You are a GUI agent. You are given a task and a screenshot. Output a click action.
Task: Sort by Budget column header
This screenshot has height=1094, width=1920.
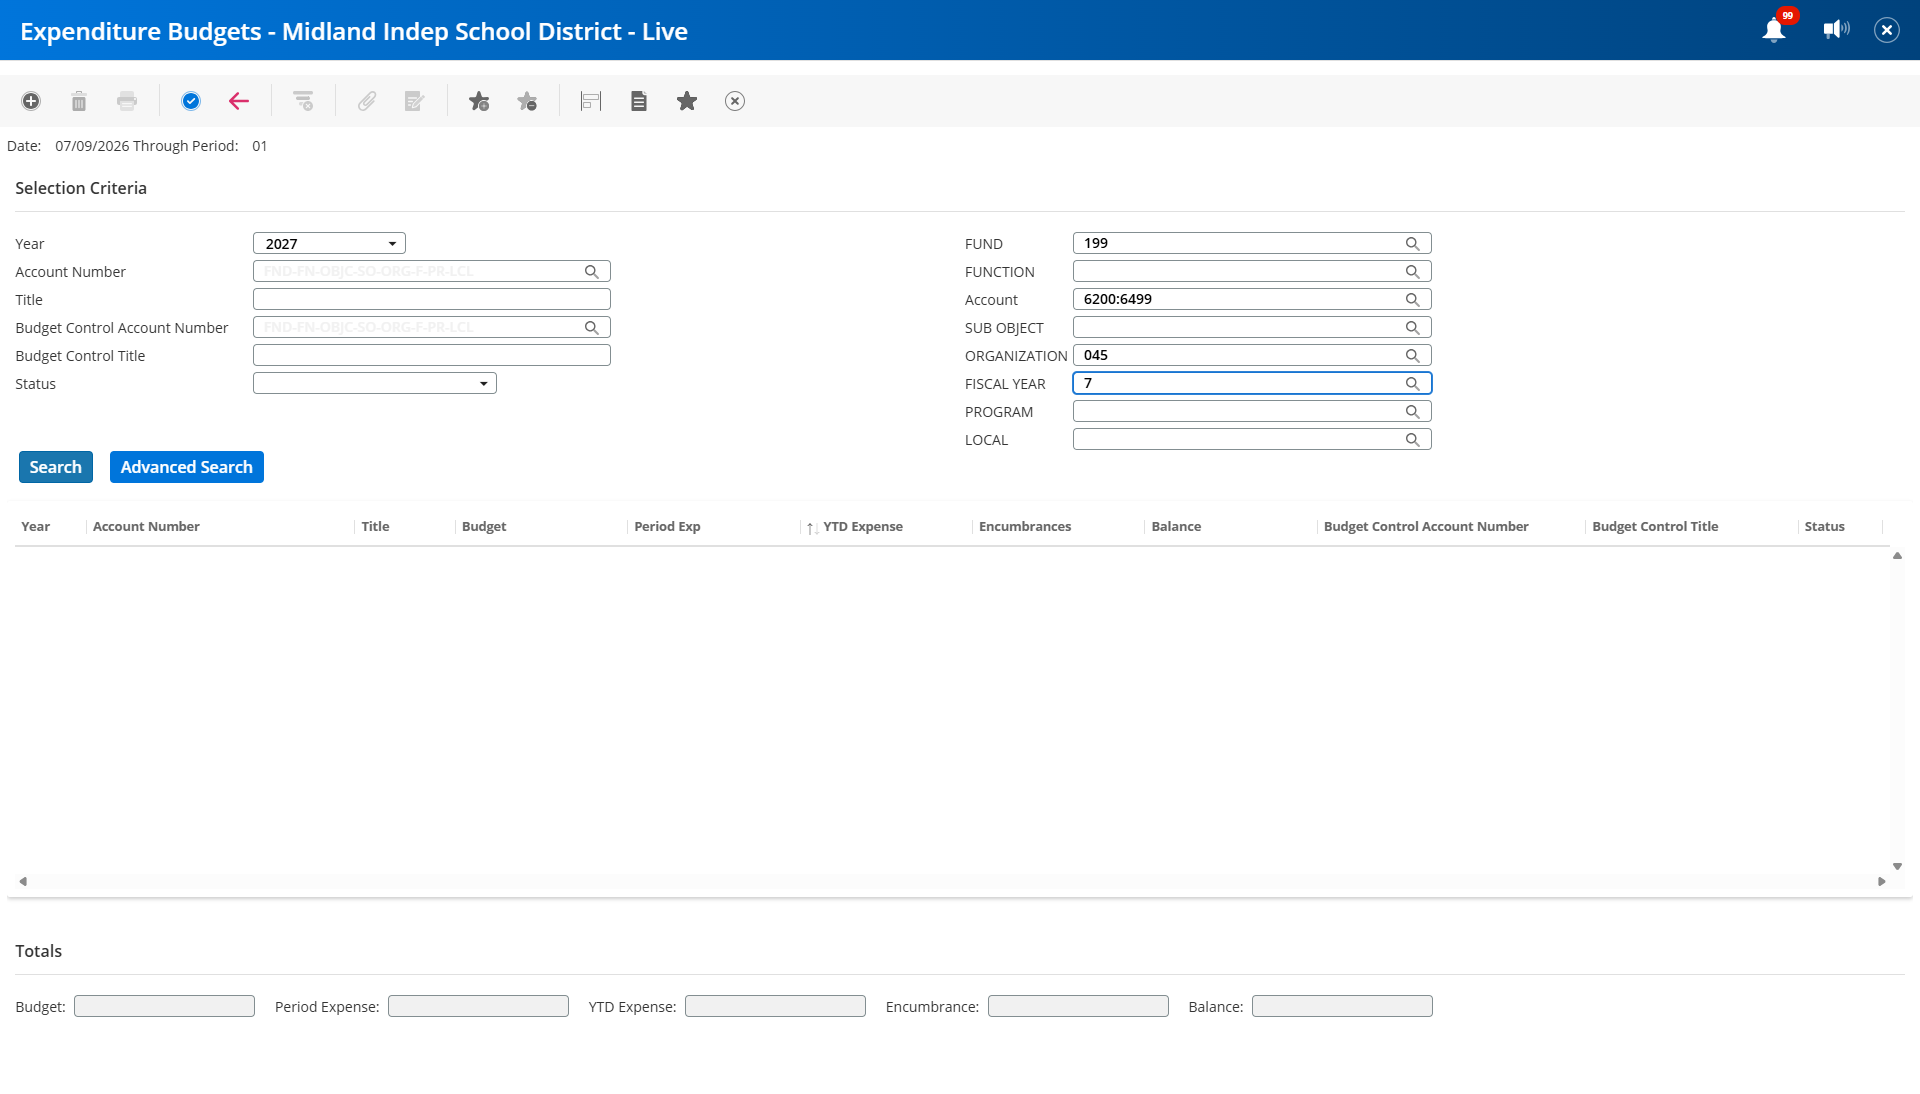pyautogui.click(x=484, y=527)
